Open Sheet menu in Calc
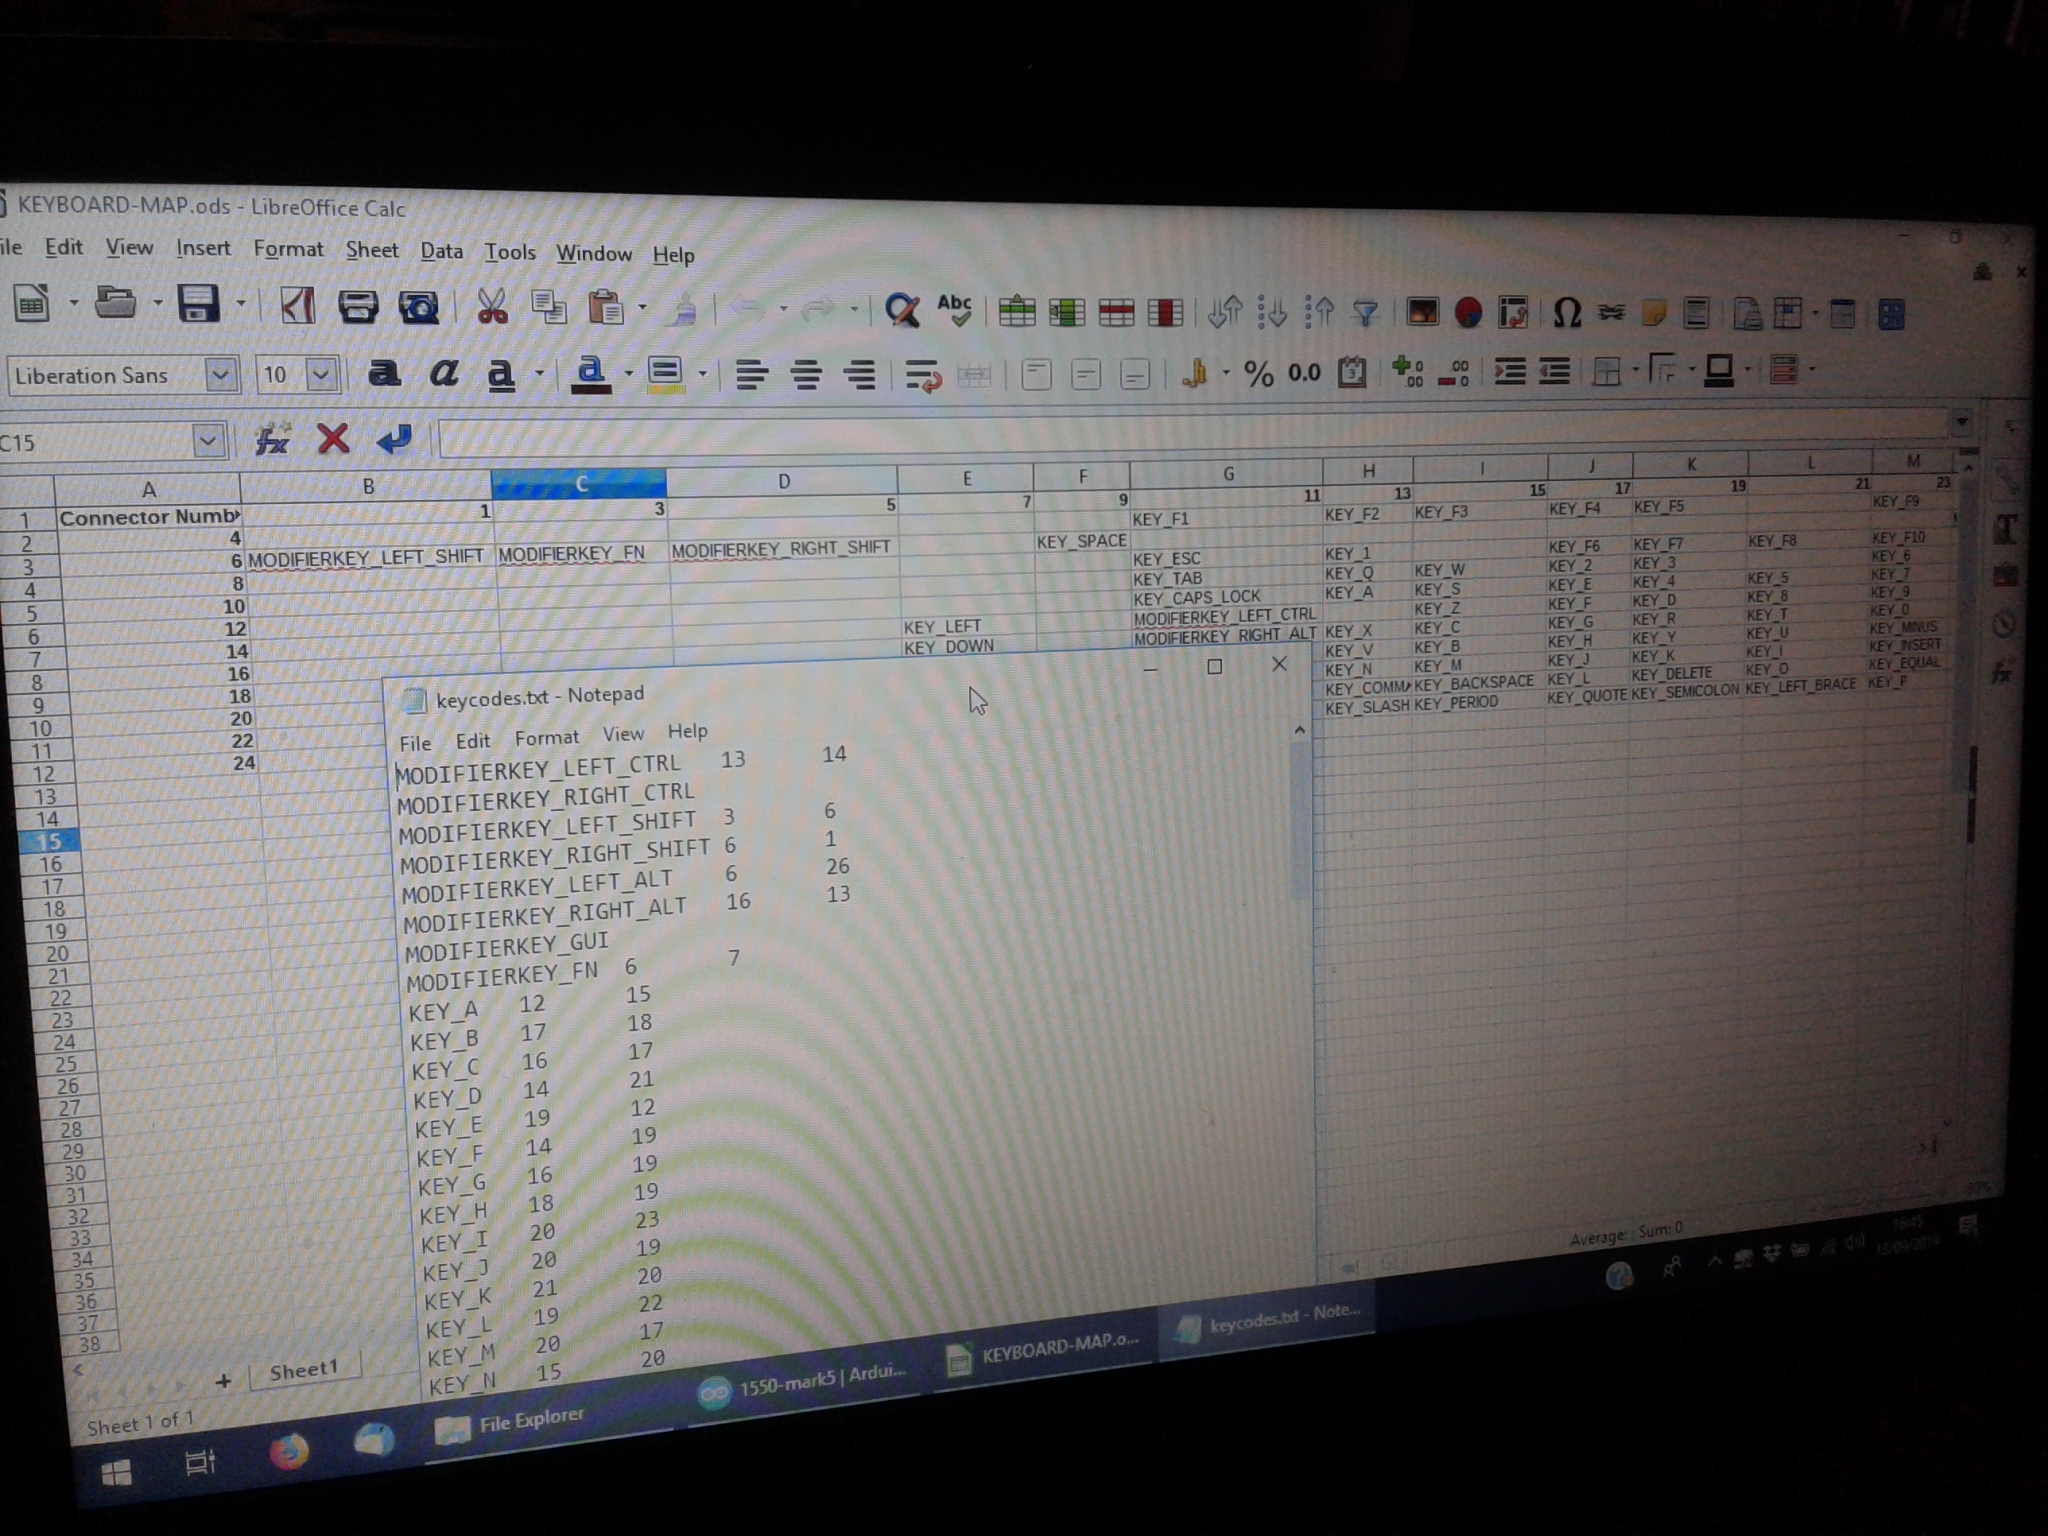The width and height of the screenshot is (2048, 1536). pos(371,250)
